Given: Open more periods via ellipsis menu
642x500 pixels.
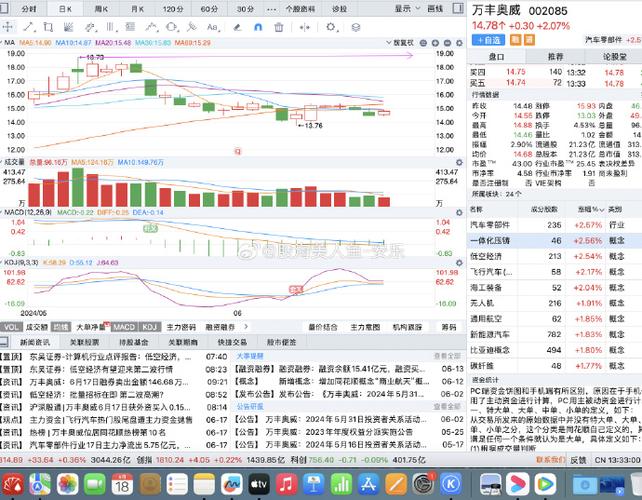Looking at the screenshot, I should point(271,9).
